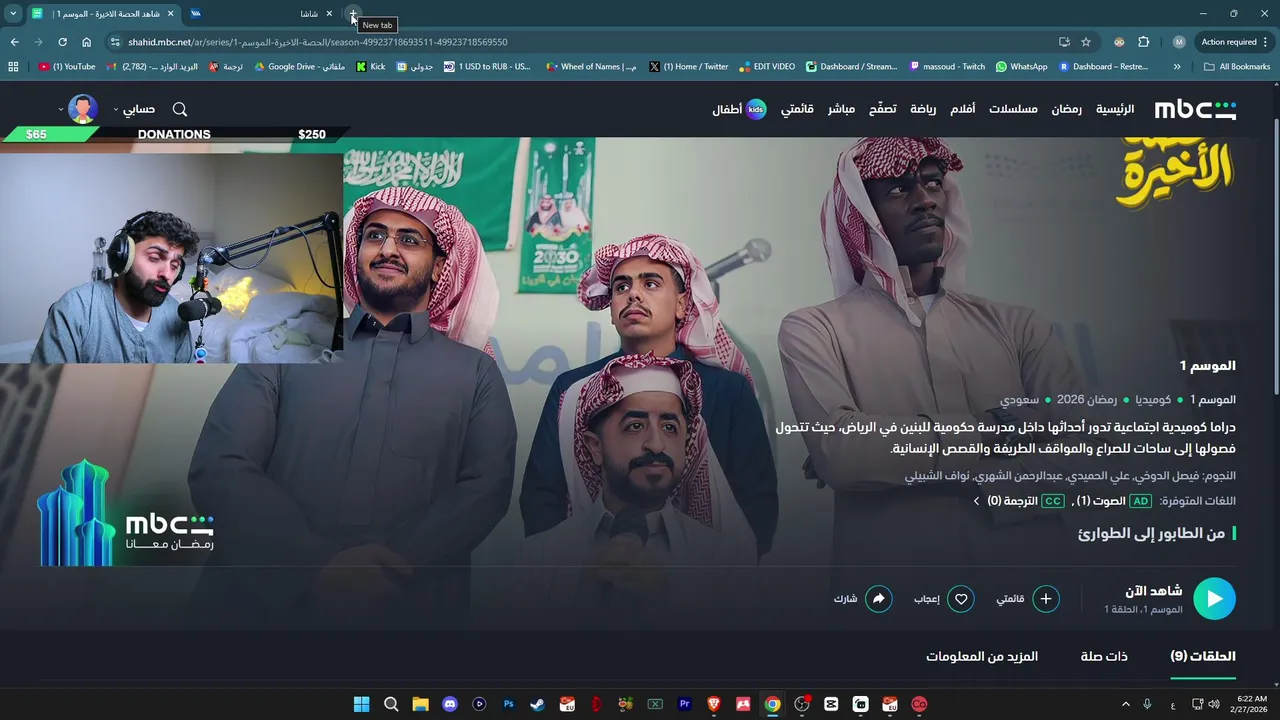The image size is (1280, 720).
Task: Open the Sports (رياضة) menu item
Action: point(923,109)
